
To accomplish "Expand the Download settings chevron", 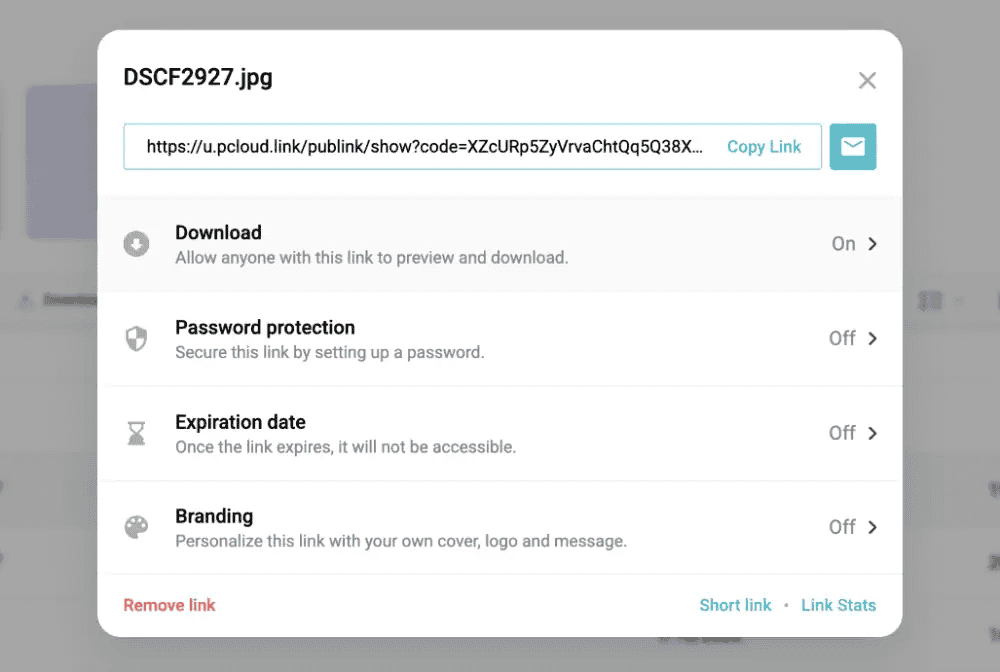I will (x=873, y=244).
